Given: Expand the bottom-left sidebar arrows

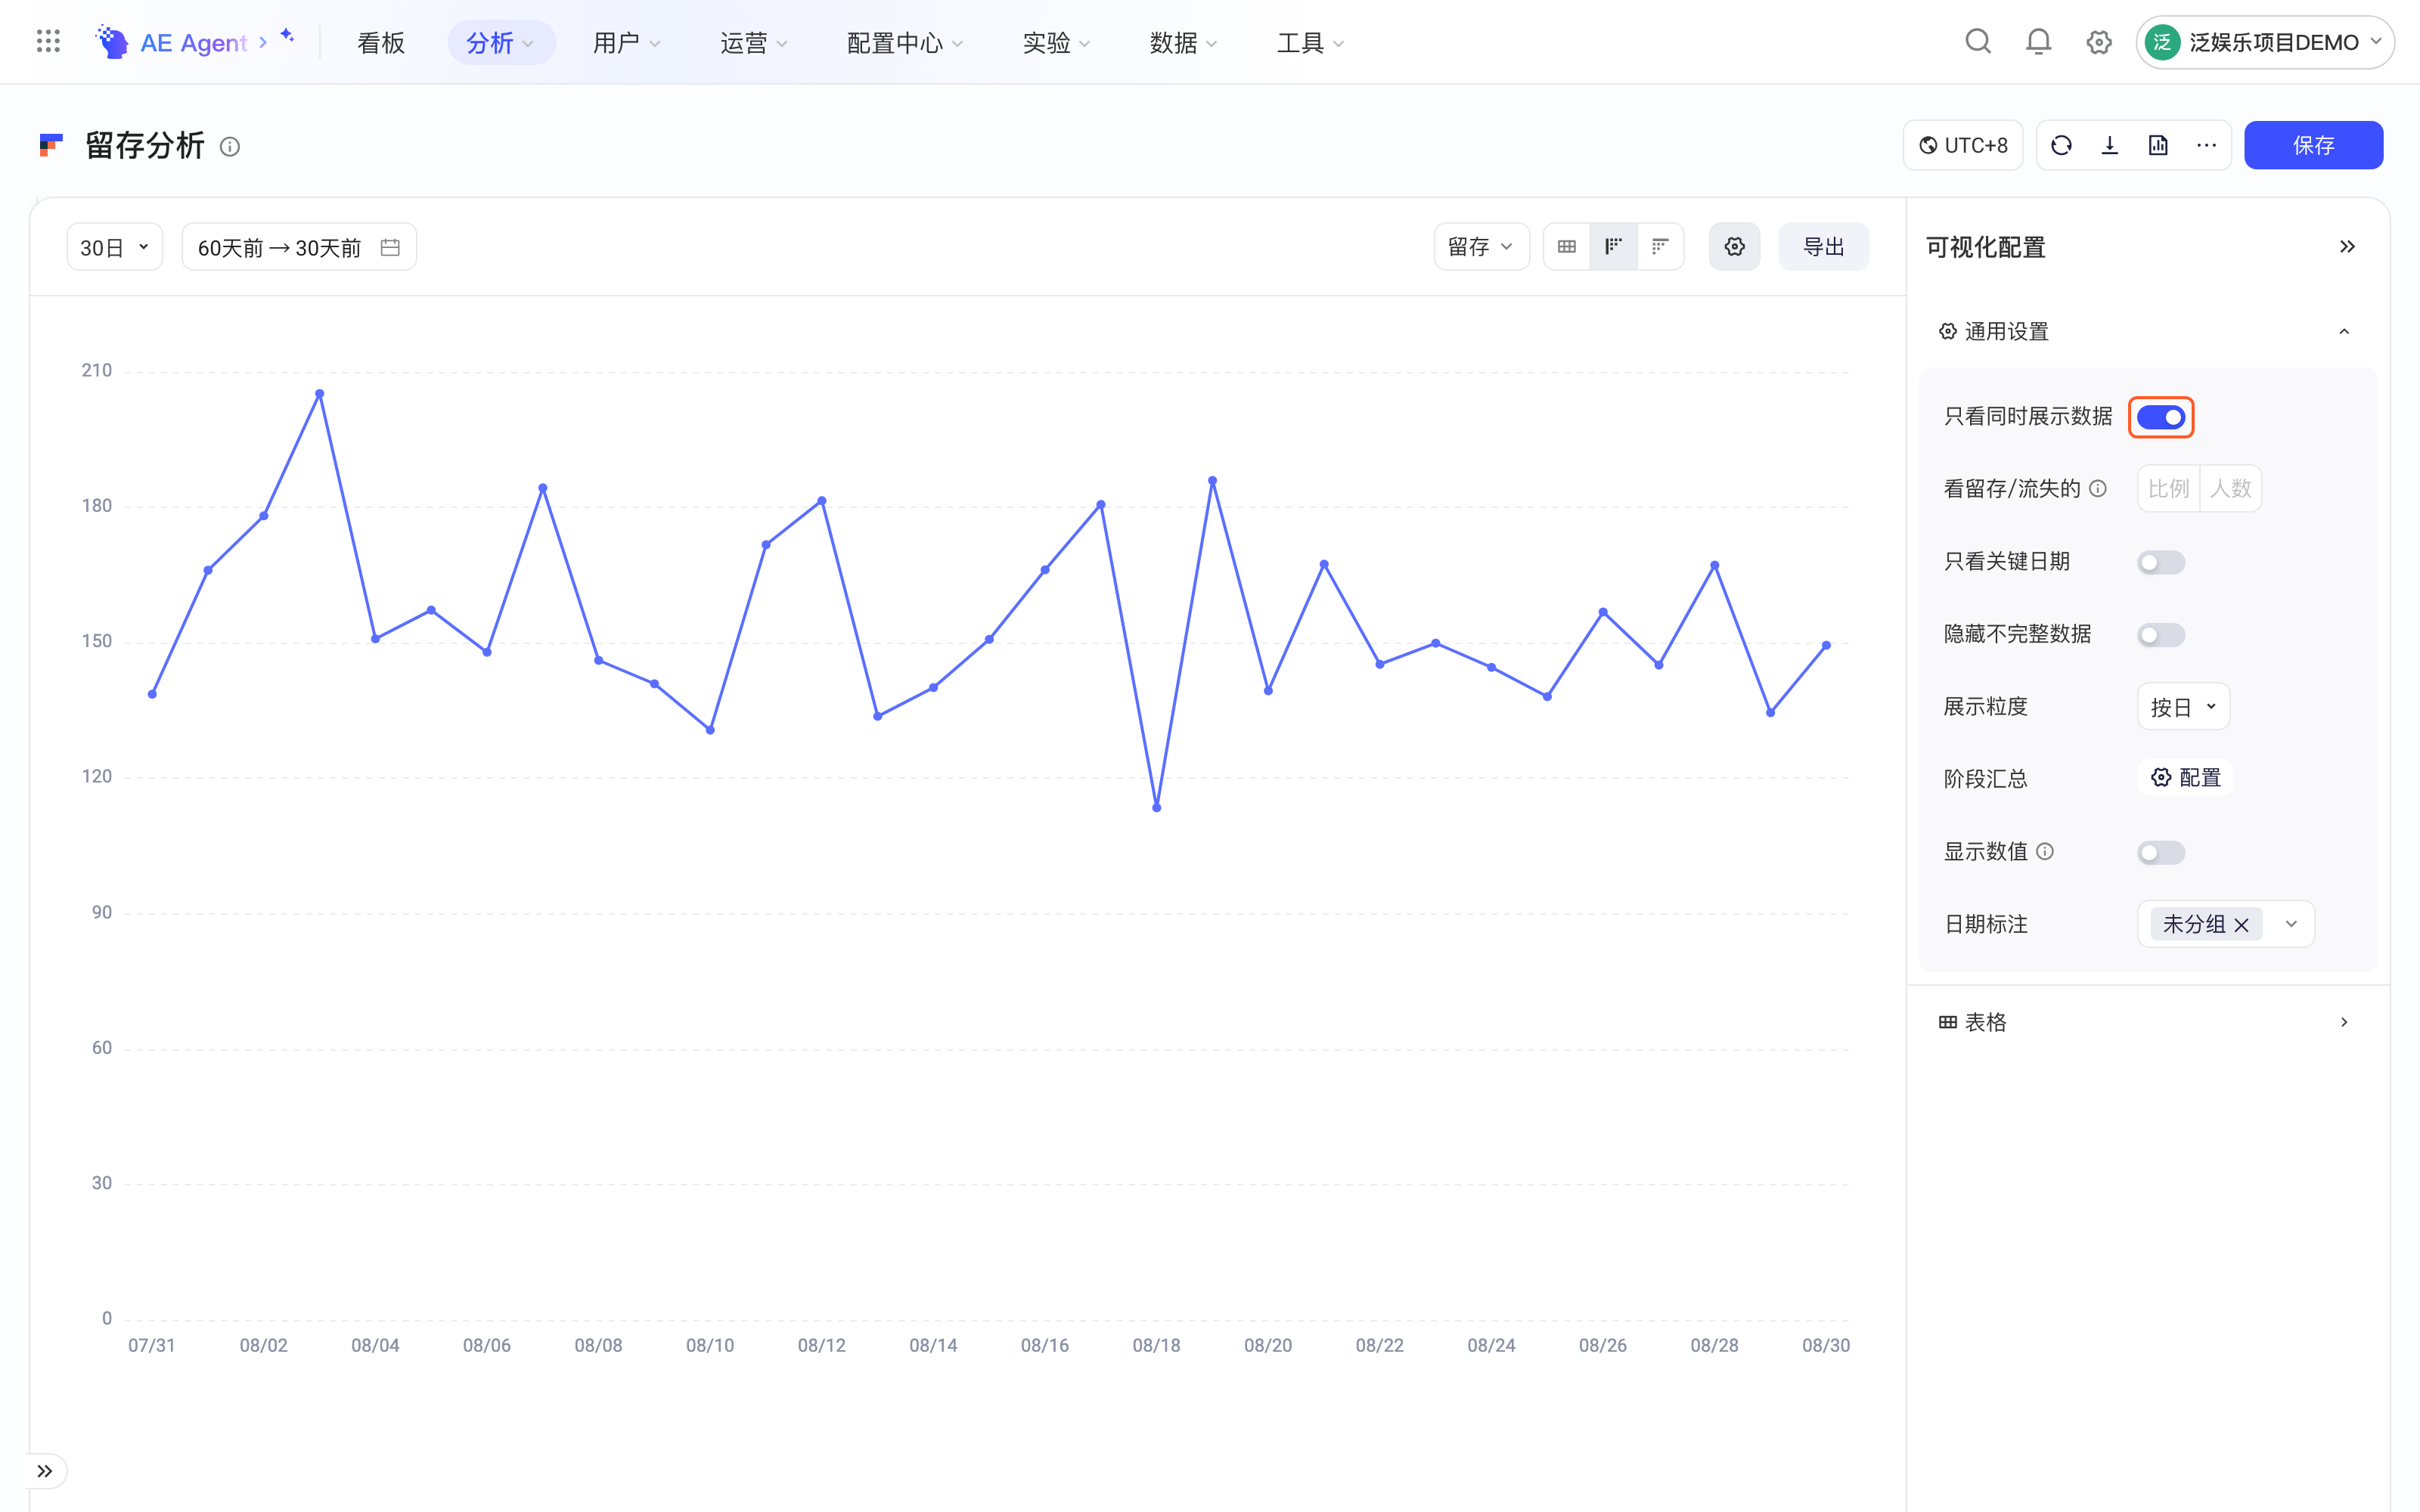Looking at the screenshot, I should [x=45, y=1471].
